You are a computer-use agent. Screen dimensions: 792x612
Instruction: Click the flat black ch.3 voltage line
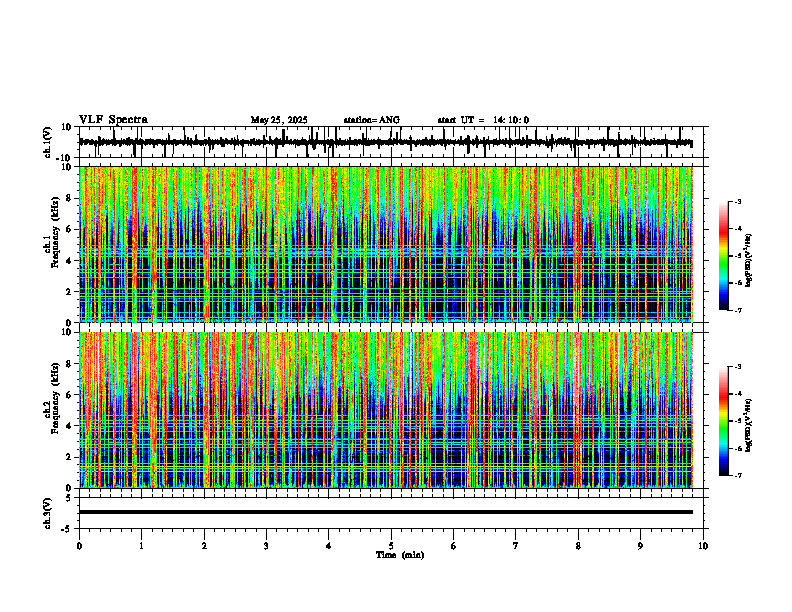385,512
